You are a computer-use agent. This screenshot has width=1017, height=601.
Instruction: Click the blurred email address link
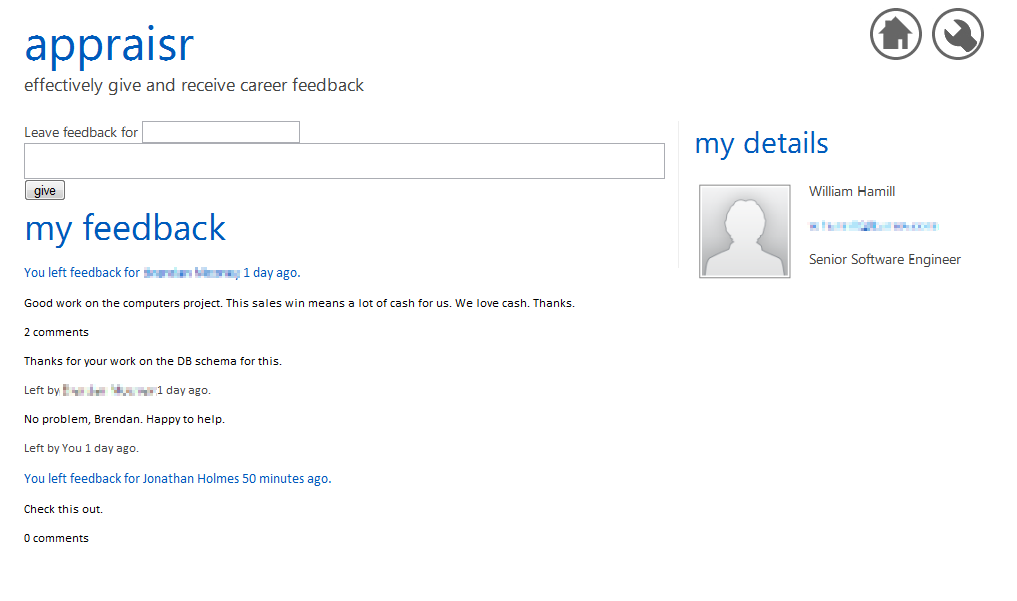873,226
